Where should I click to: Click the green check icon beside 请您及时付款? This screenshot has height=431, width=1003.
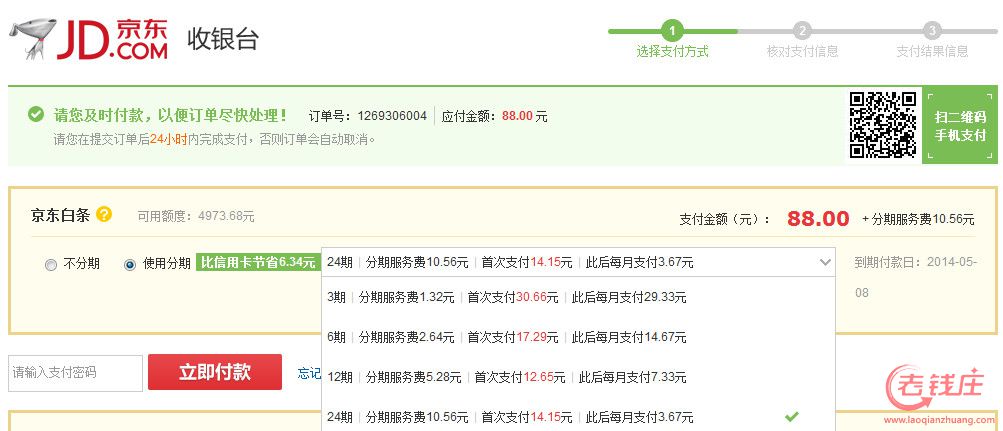click(36, 115)
